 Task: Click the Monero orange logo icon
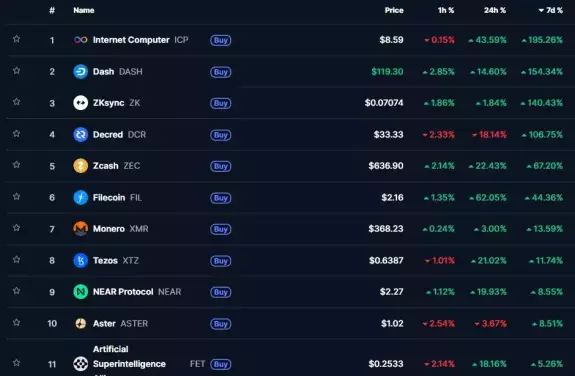pyautogui.click(x=81, y=229)
